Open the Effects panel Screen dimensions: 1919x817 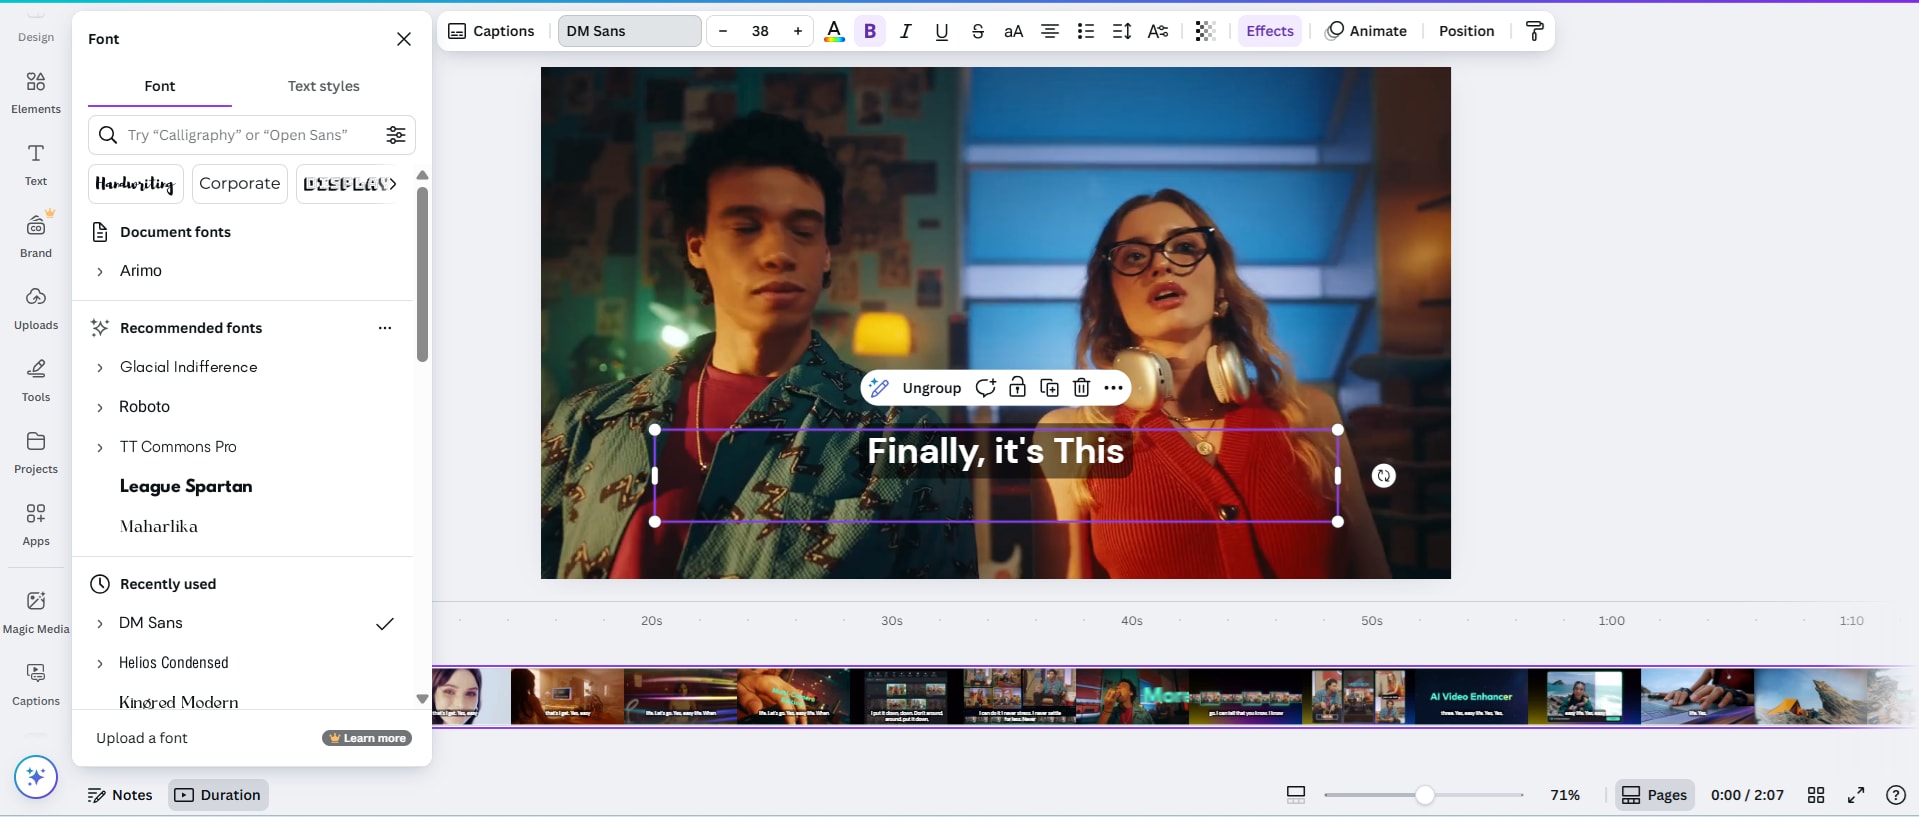1270,31
